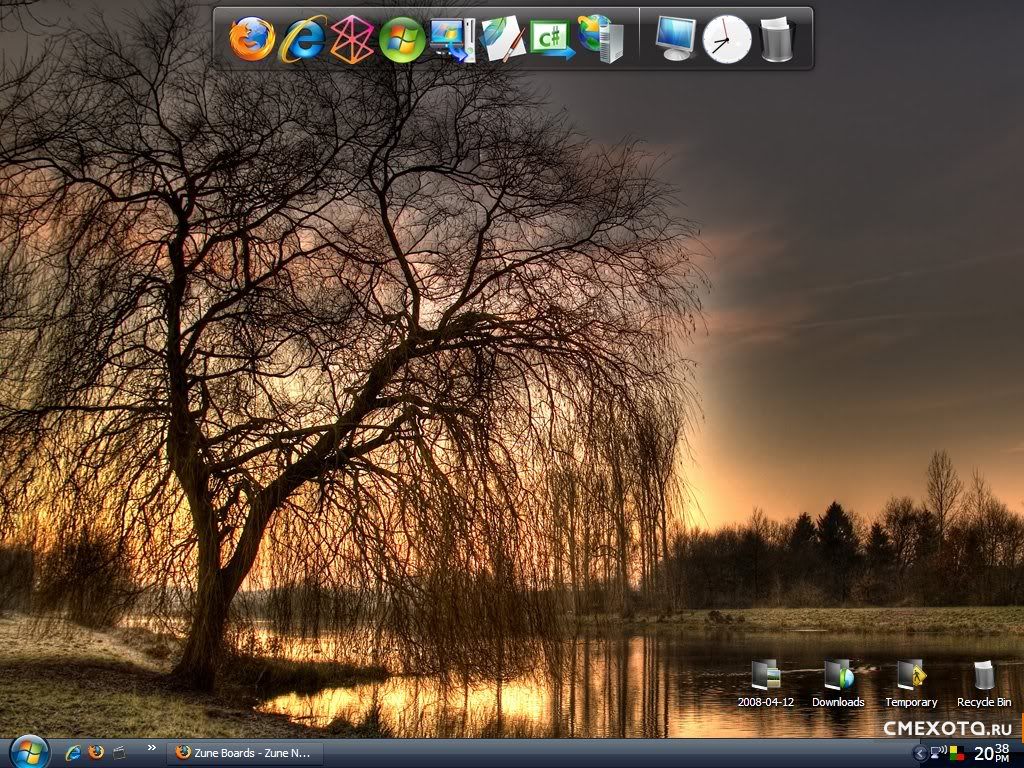Open the paintbrush and leaf dock icon
Screen dimensions: 1024x768
coord(503,40)
